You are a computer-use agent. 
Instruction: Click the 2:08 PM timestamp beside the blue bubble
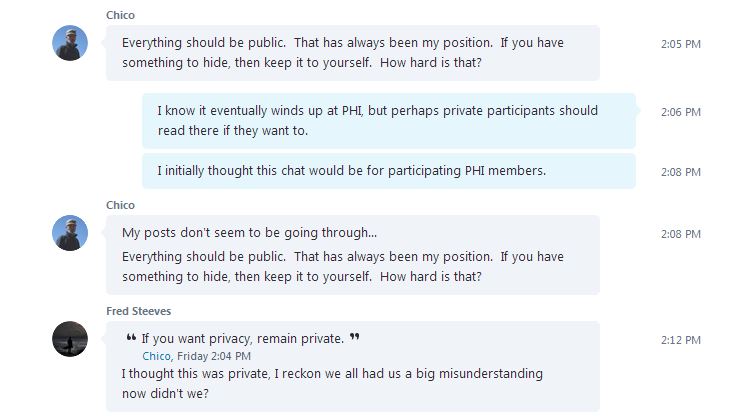[x=681, y=172]
